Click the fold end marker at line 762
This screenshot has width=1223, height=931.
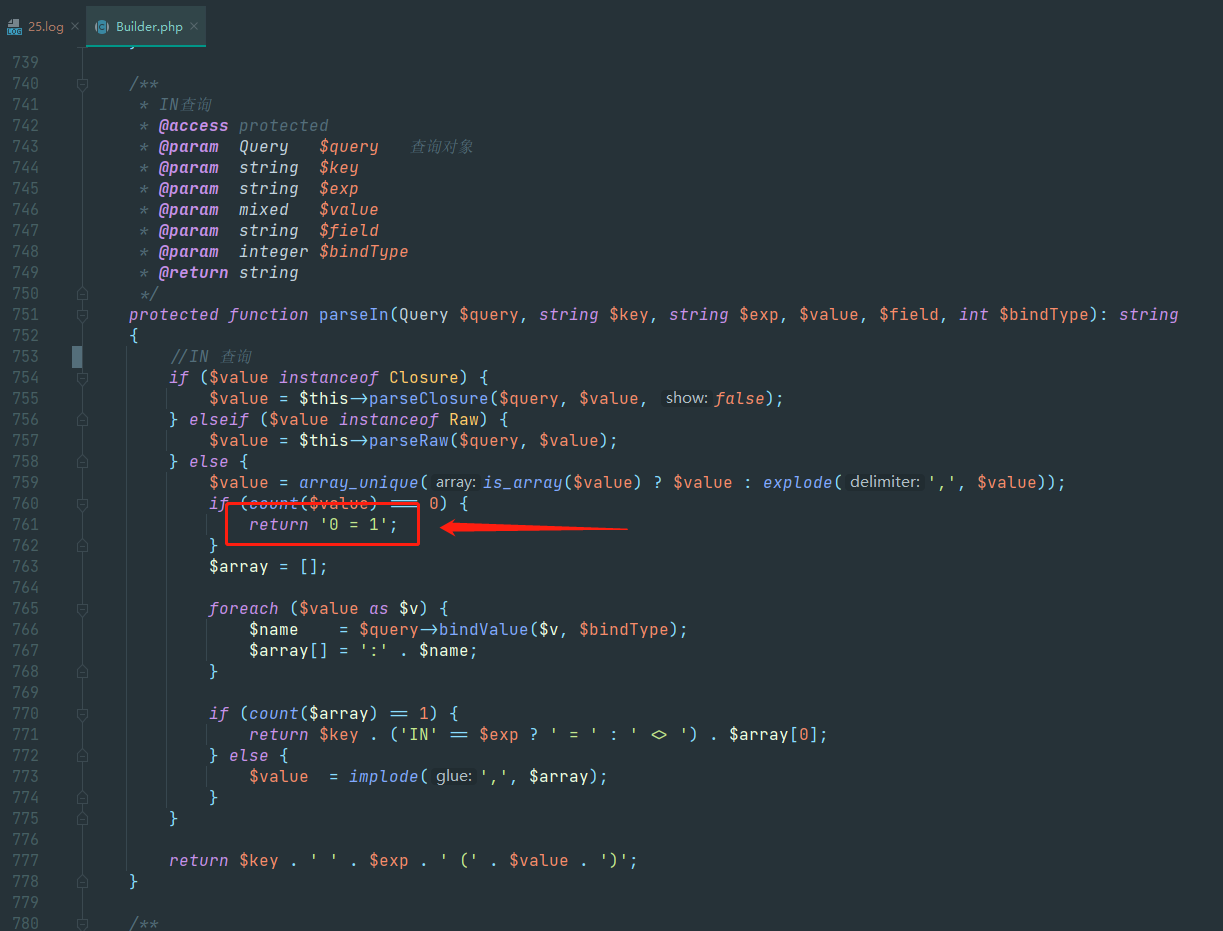tap(82, 546)
